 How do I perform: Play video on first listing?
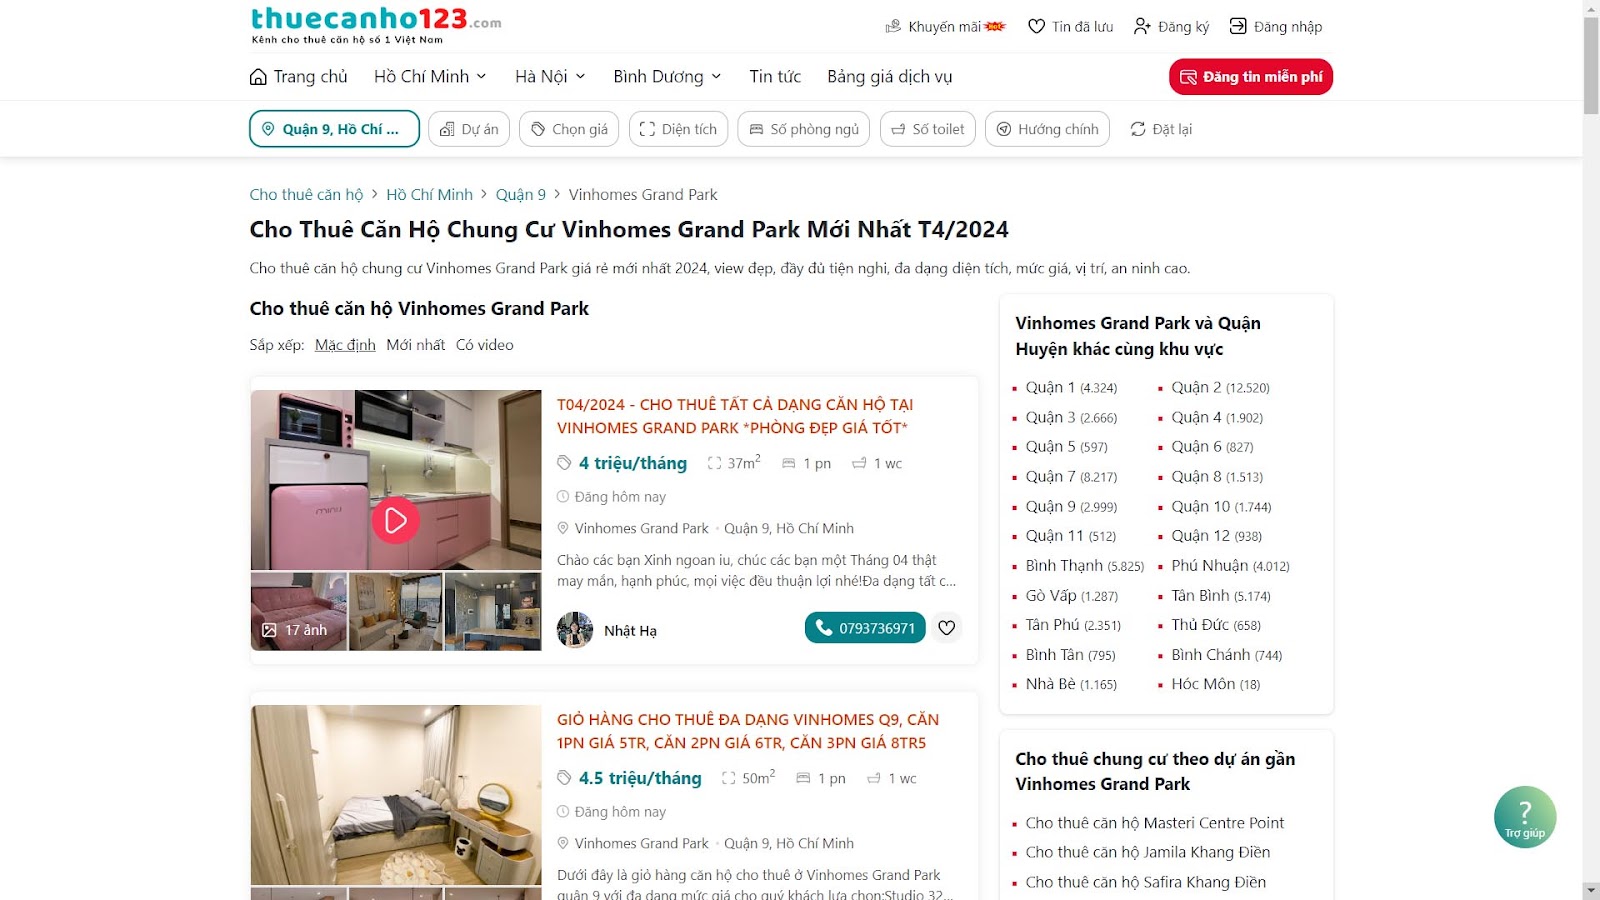(396, 520)
